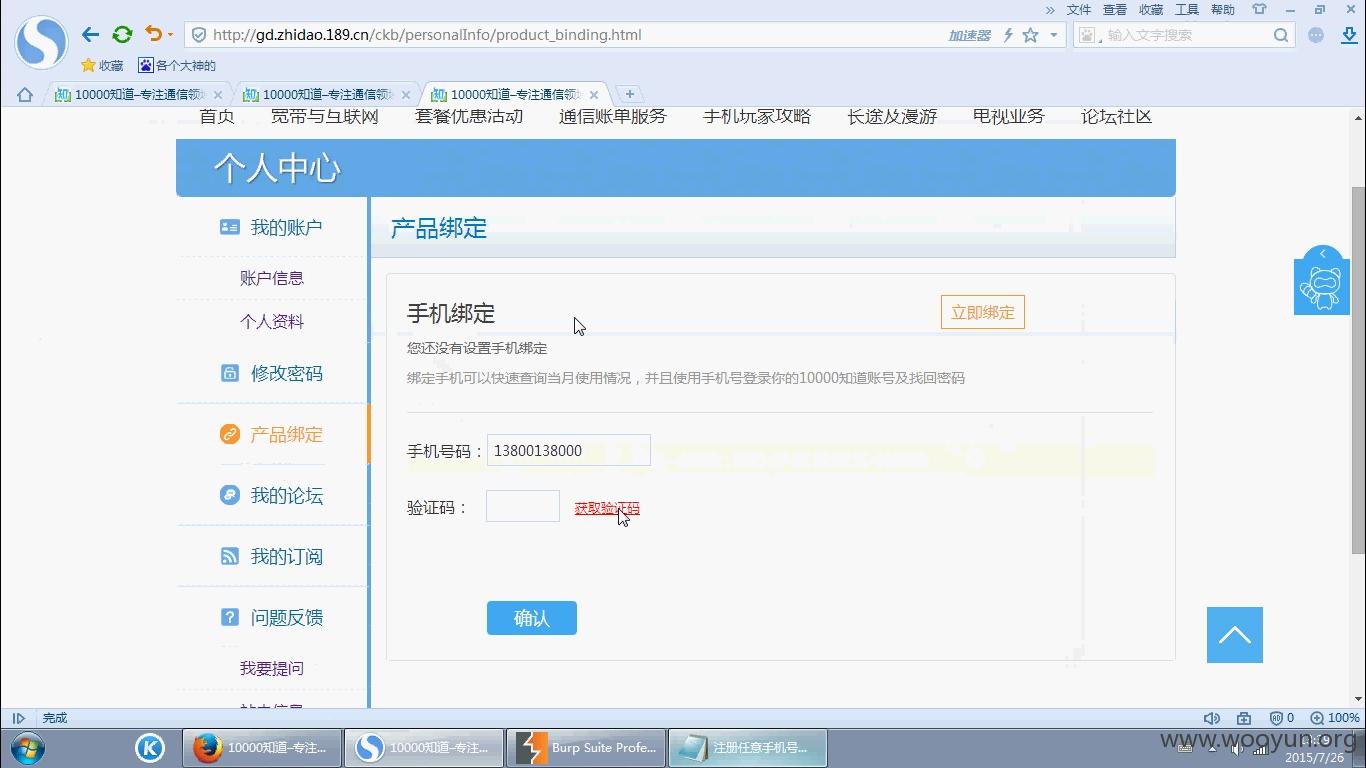Click the robot assistant mascot icon

(1322, 287)
